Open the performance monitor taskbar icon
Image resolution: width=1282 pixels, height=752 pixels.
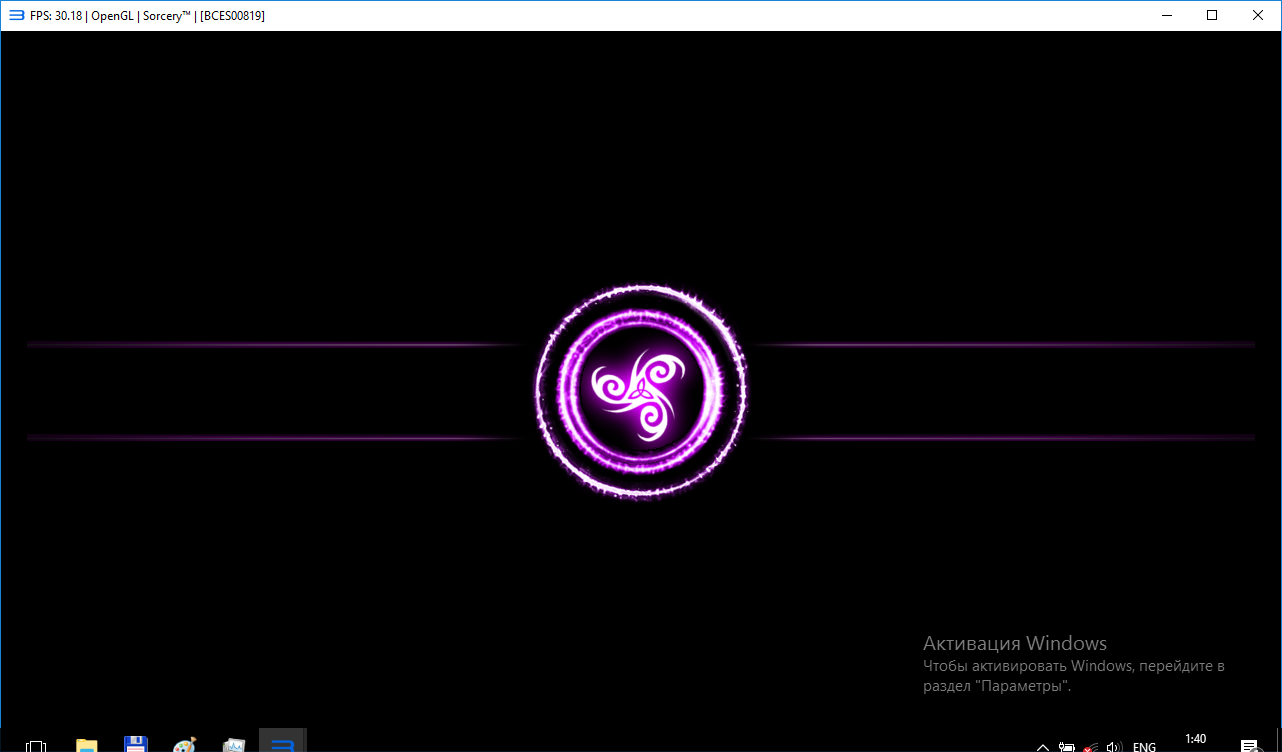point(234,745)
